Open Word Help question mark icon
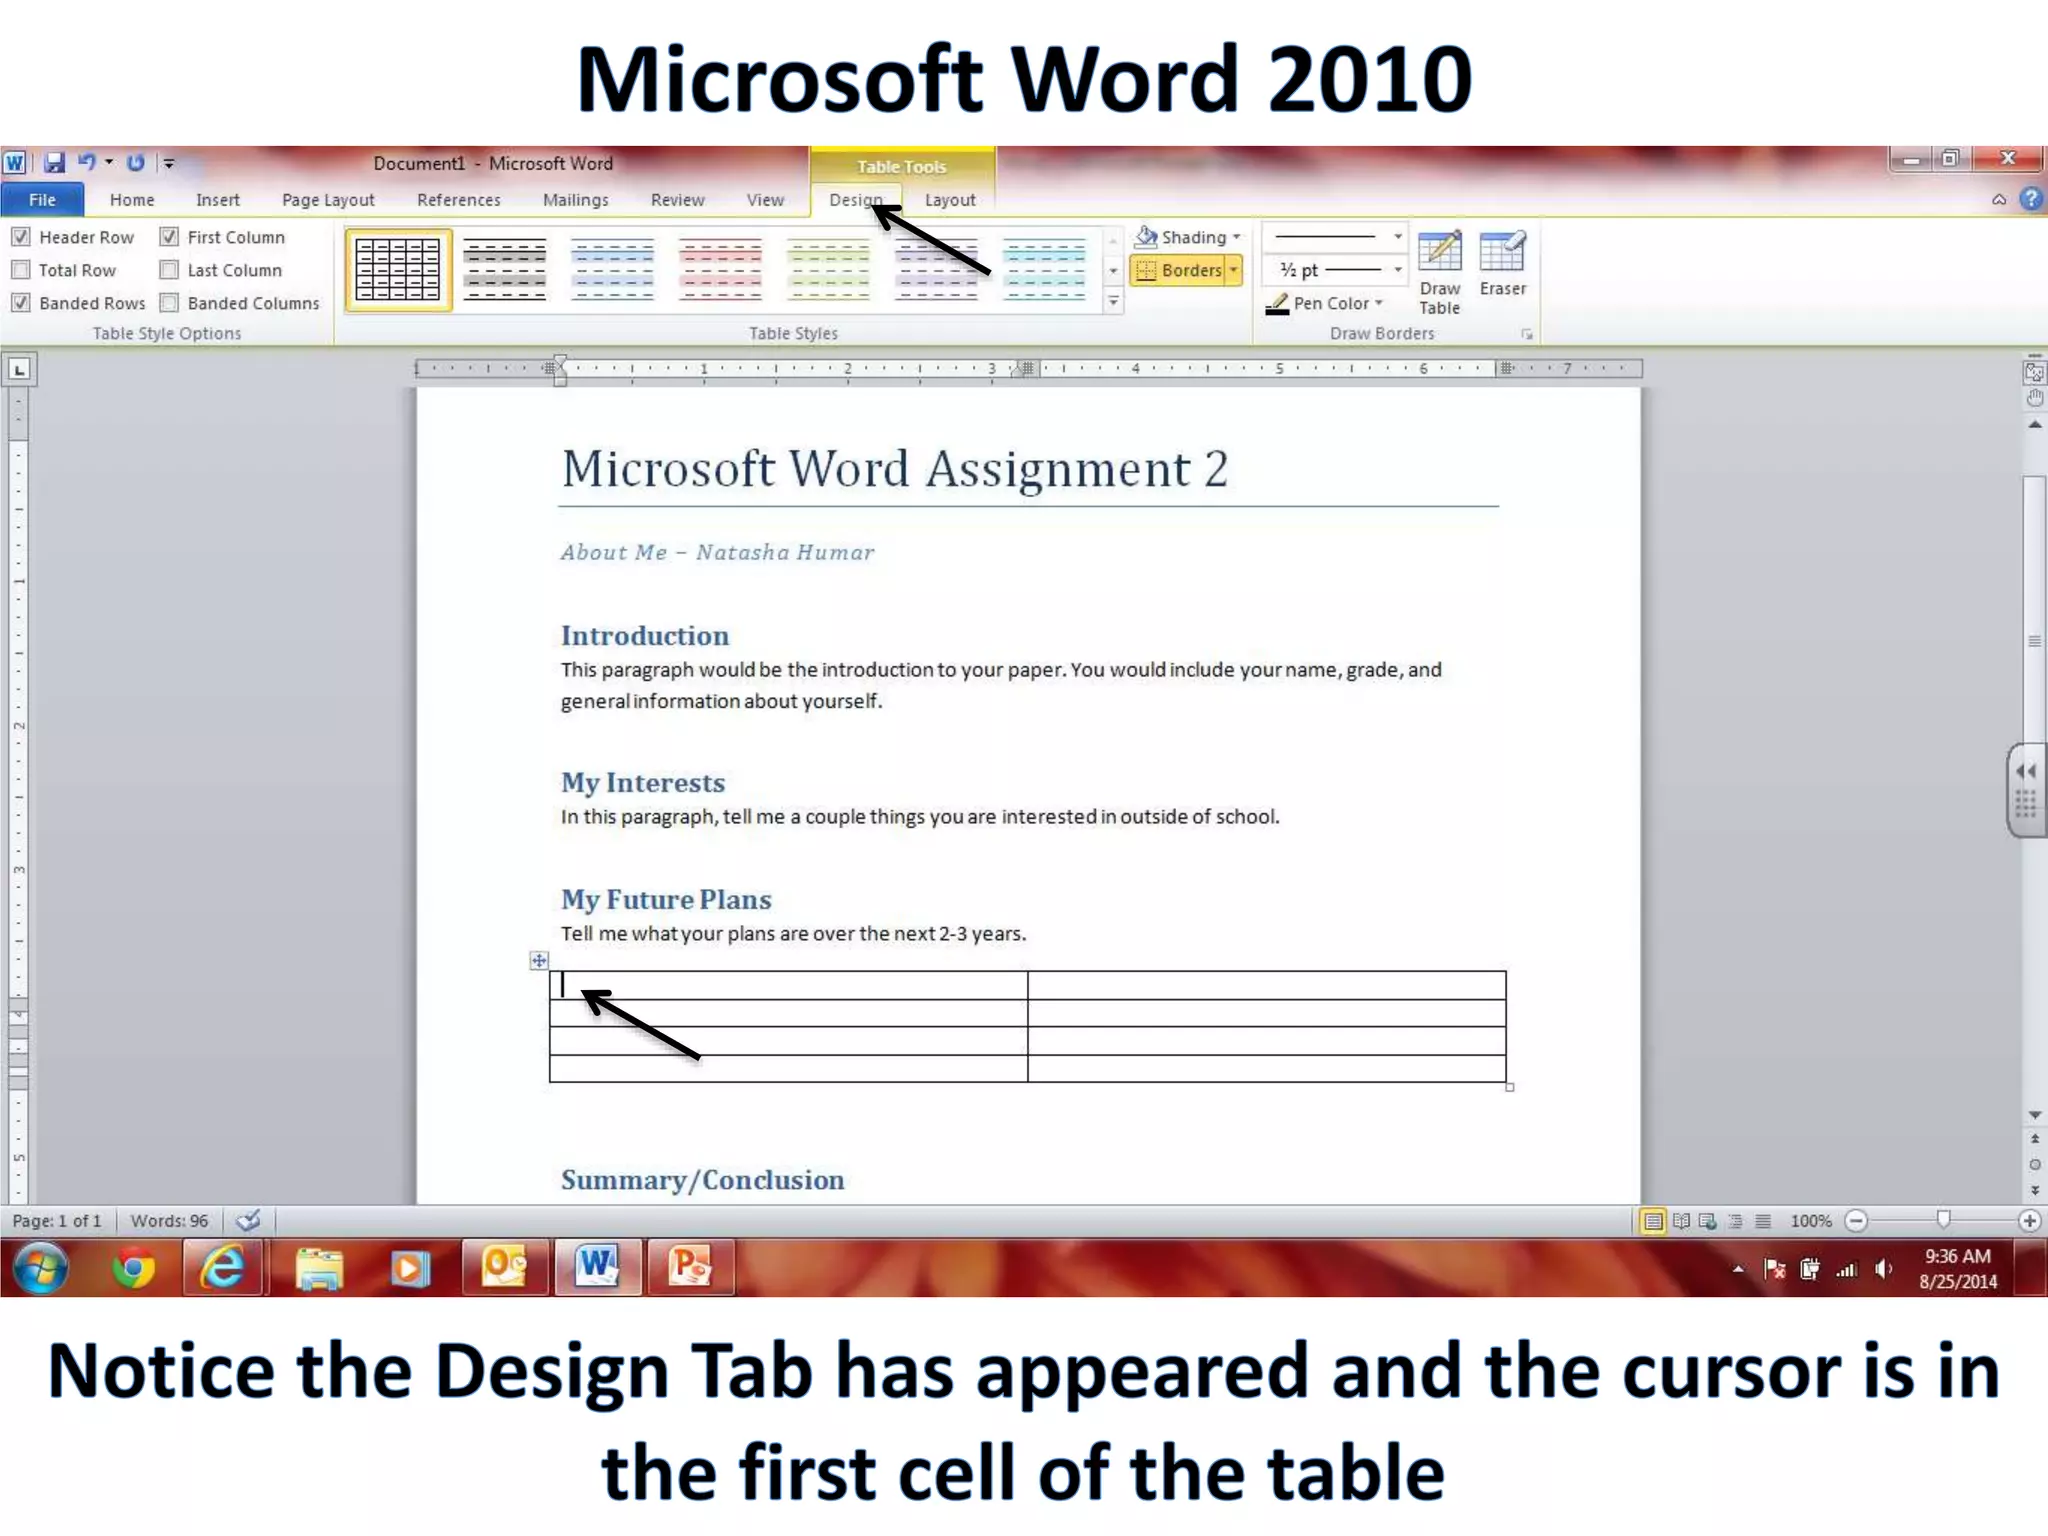The height and width of the screenshot is (1536, 2048). 2030,199
